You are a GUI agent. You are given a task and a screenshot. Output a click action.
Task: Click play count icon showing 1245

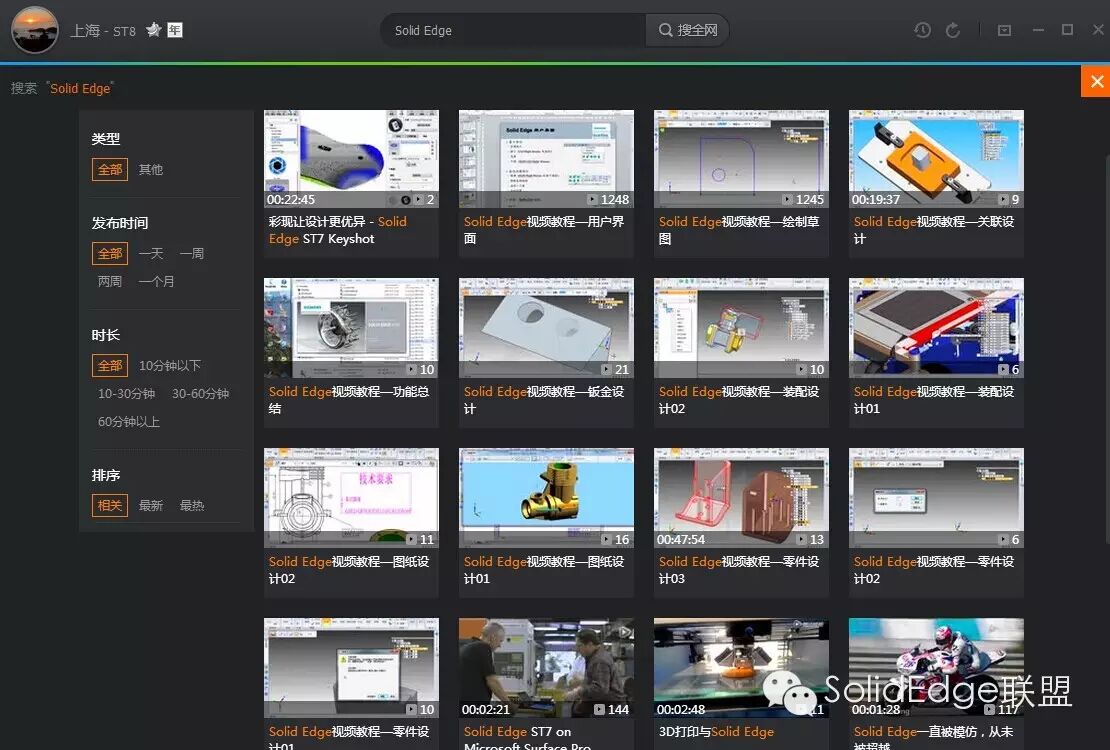point(787,200)
